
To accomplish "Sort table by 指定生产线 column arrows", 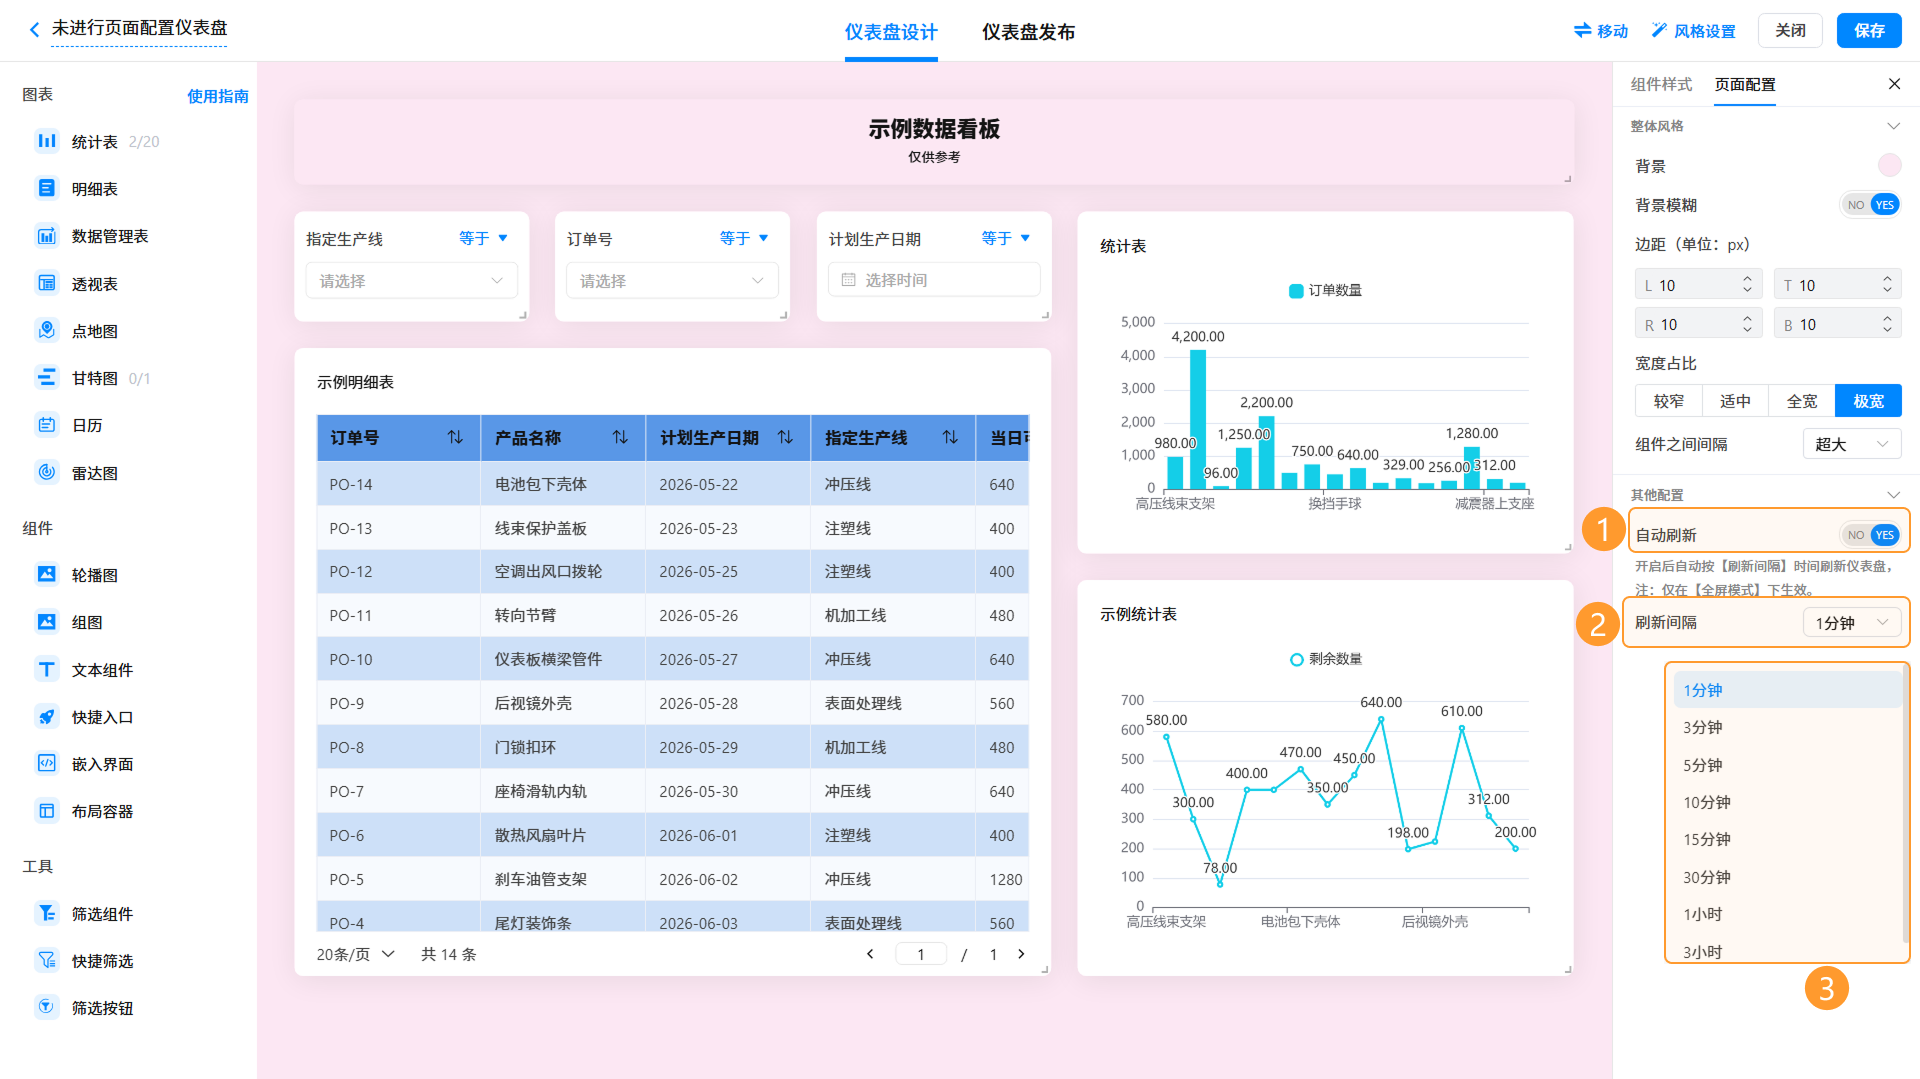I will point(950,437).
